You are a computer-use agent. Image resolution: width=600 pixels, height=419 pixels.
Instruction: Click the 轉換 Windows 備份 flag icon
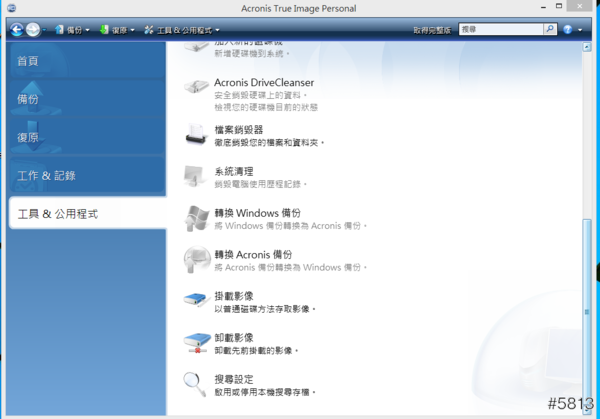(x=197, y=218)
